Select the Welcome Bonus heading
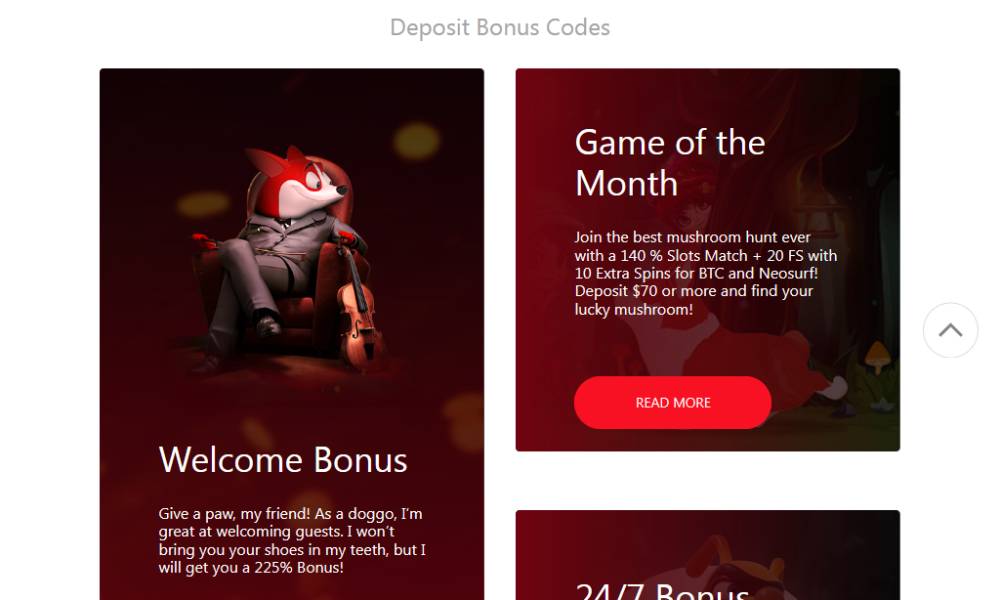This screenshot has height=600, width=1000. pyautogui.click(x=283, y=460)
